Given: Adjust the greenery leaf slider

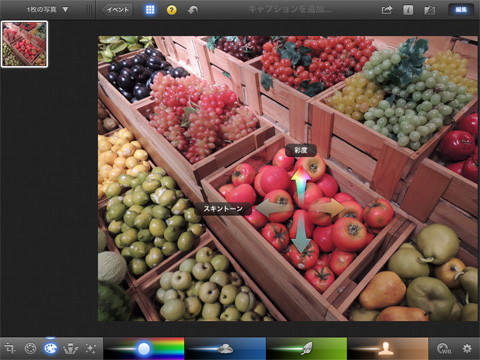Looking at the screenshot, I should (x=306, y=348).
